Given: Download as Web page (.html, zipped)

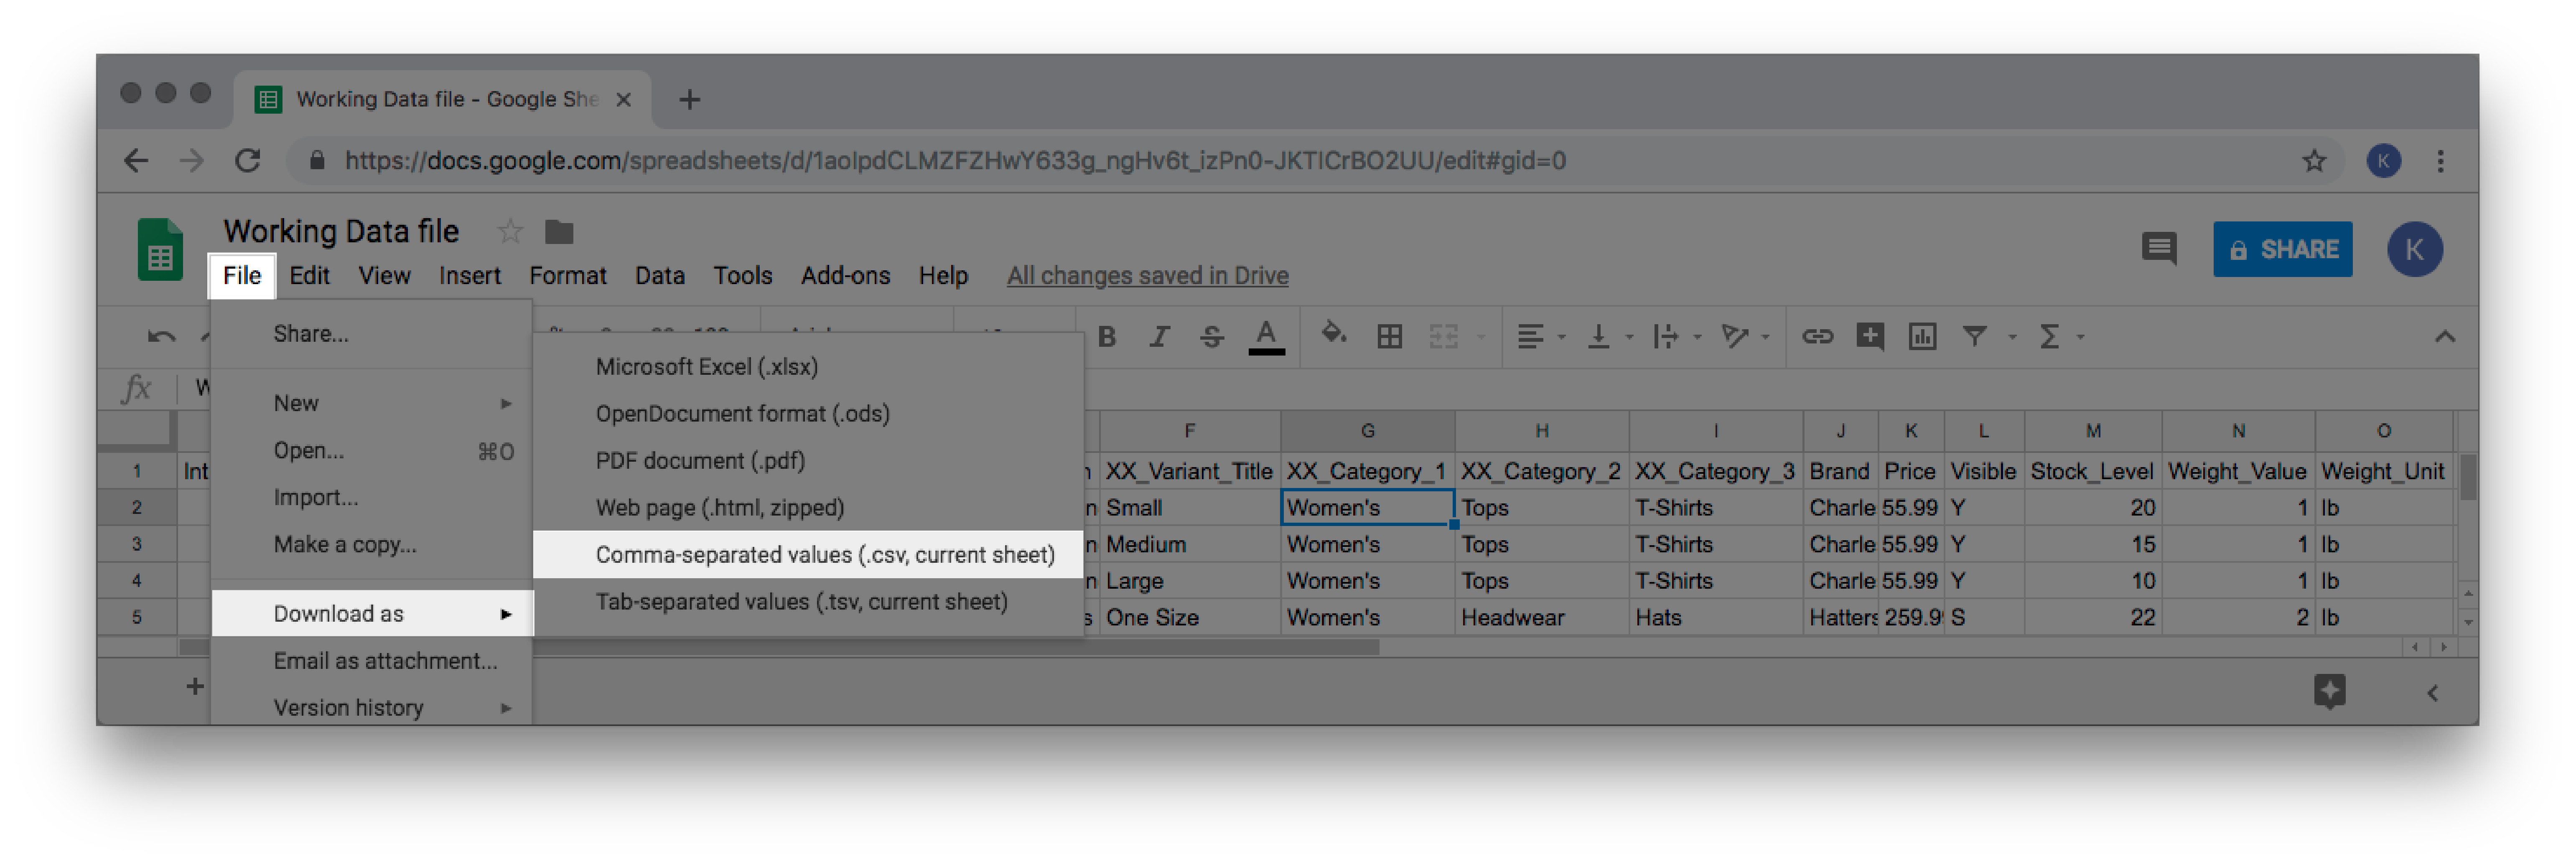Looking at the screenshot, I should (808, 508).
